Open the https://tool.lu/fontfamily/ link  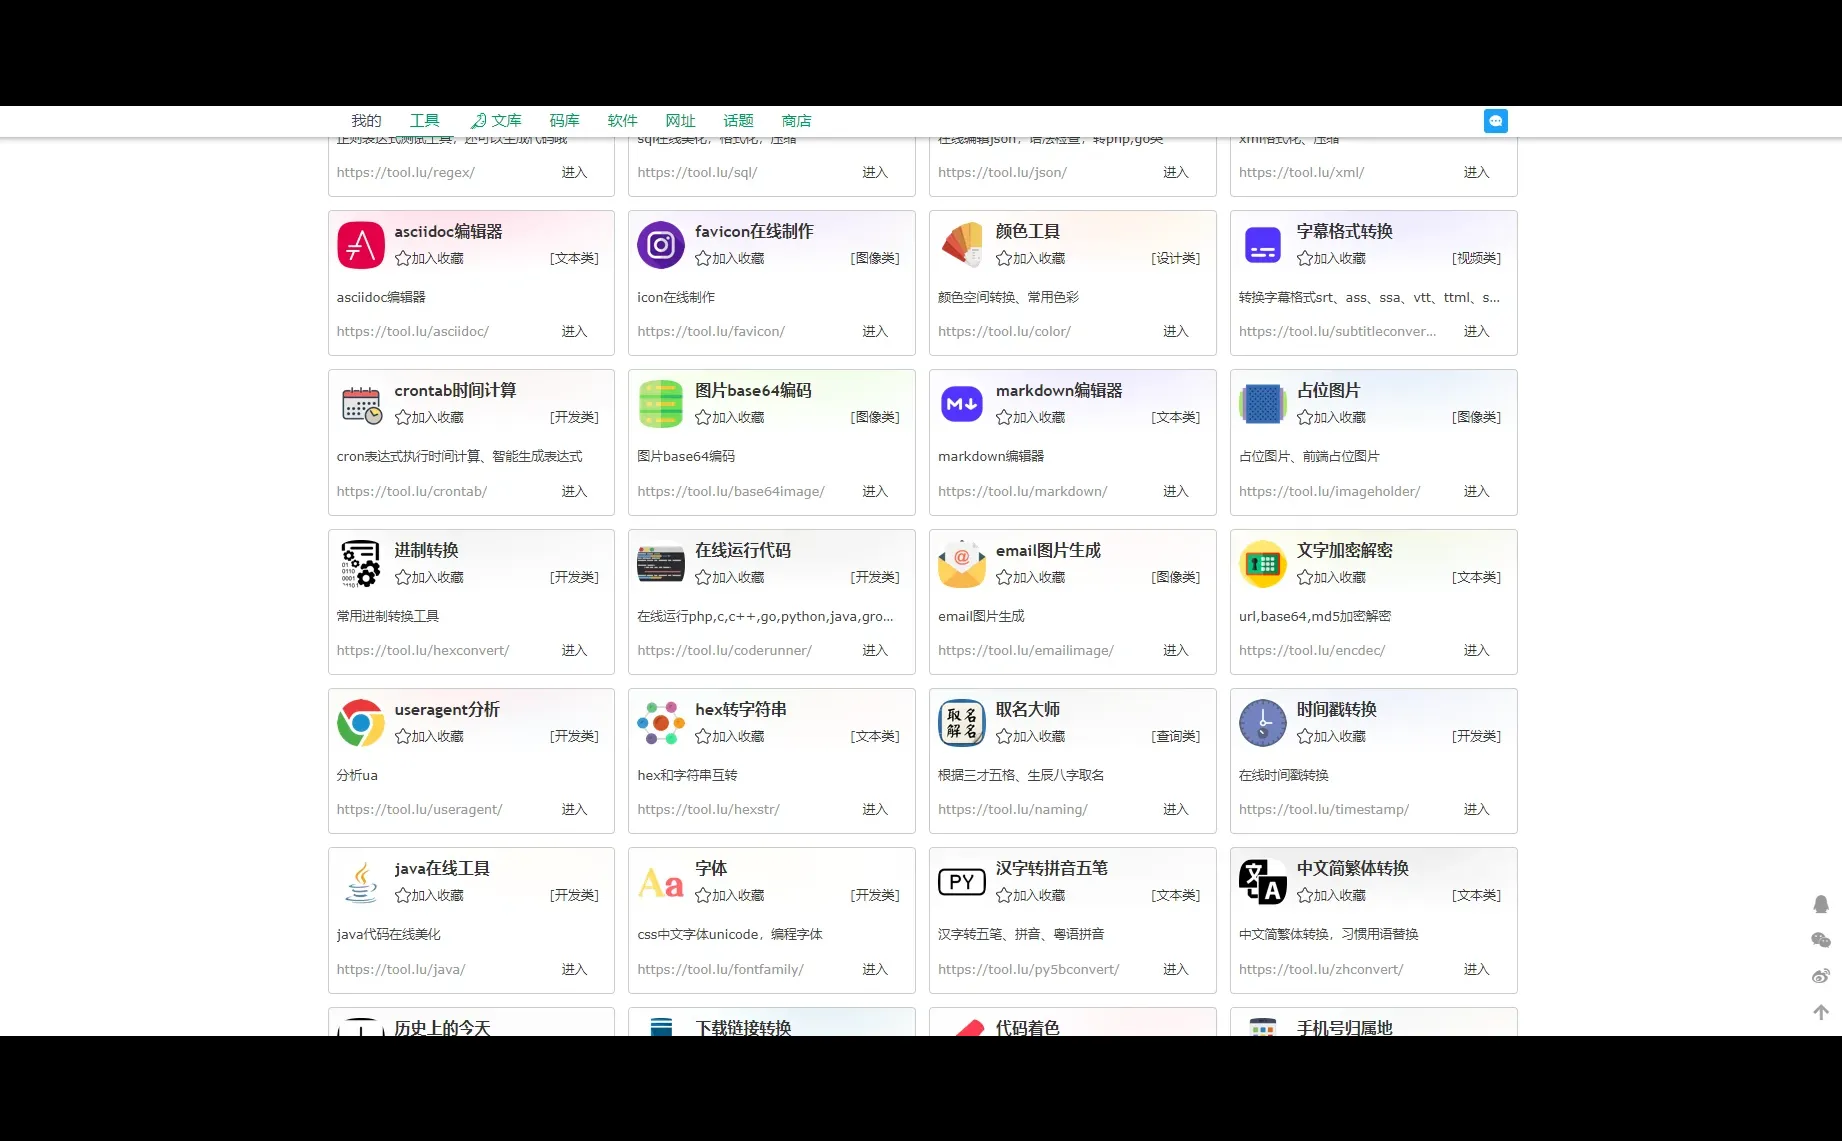(721, 969)
